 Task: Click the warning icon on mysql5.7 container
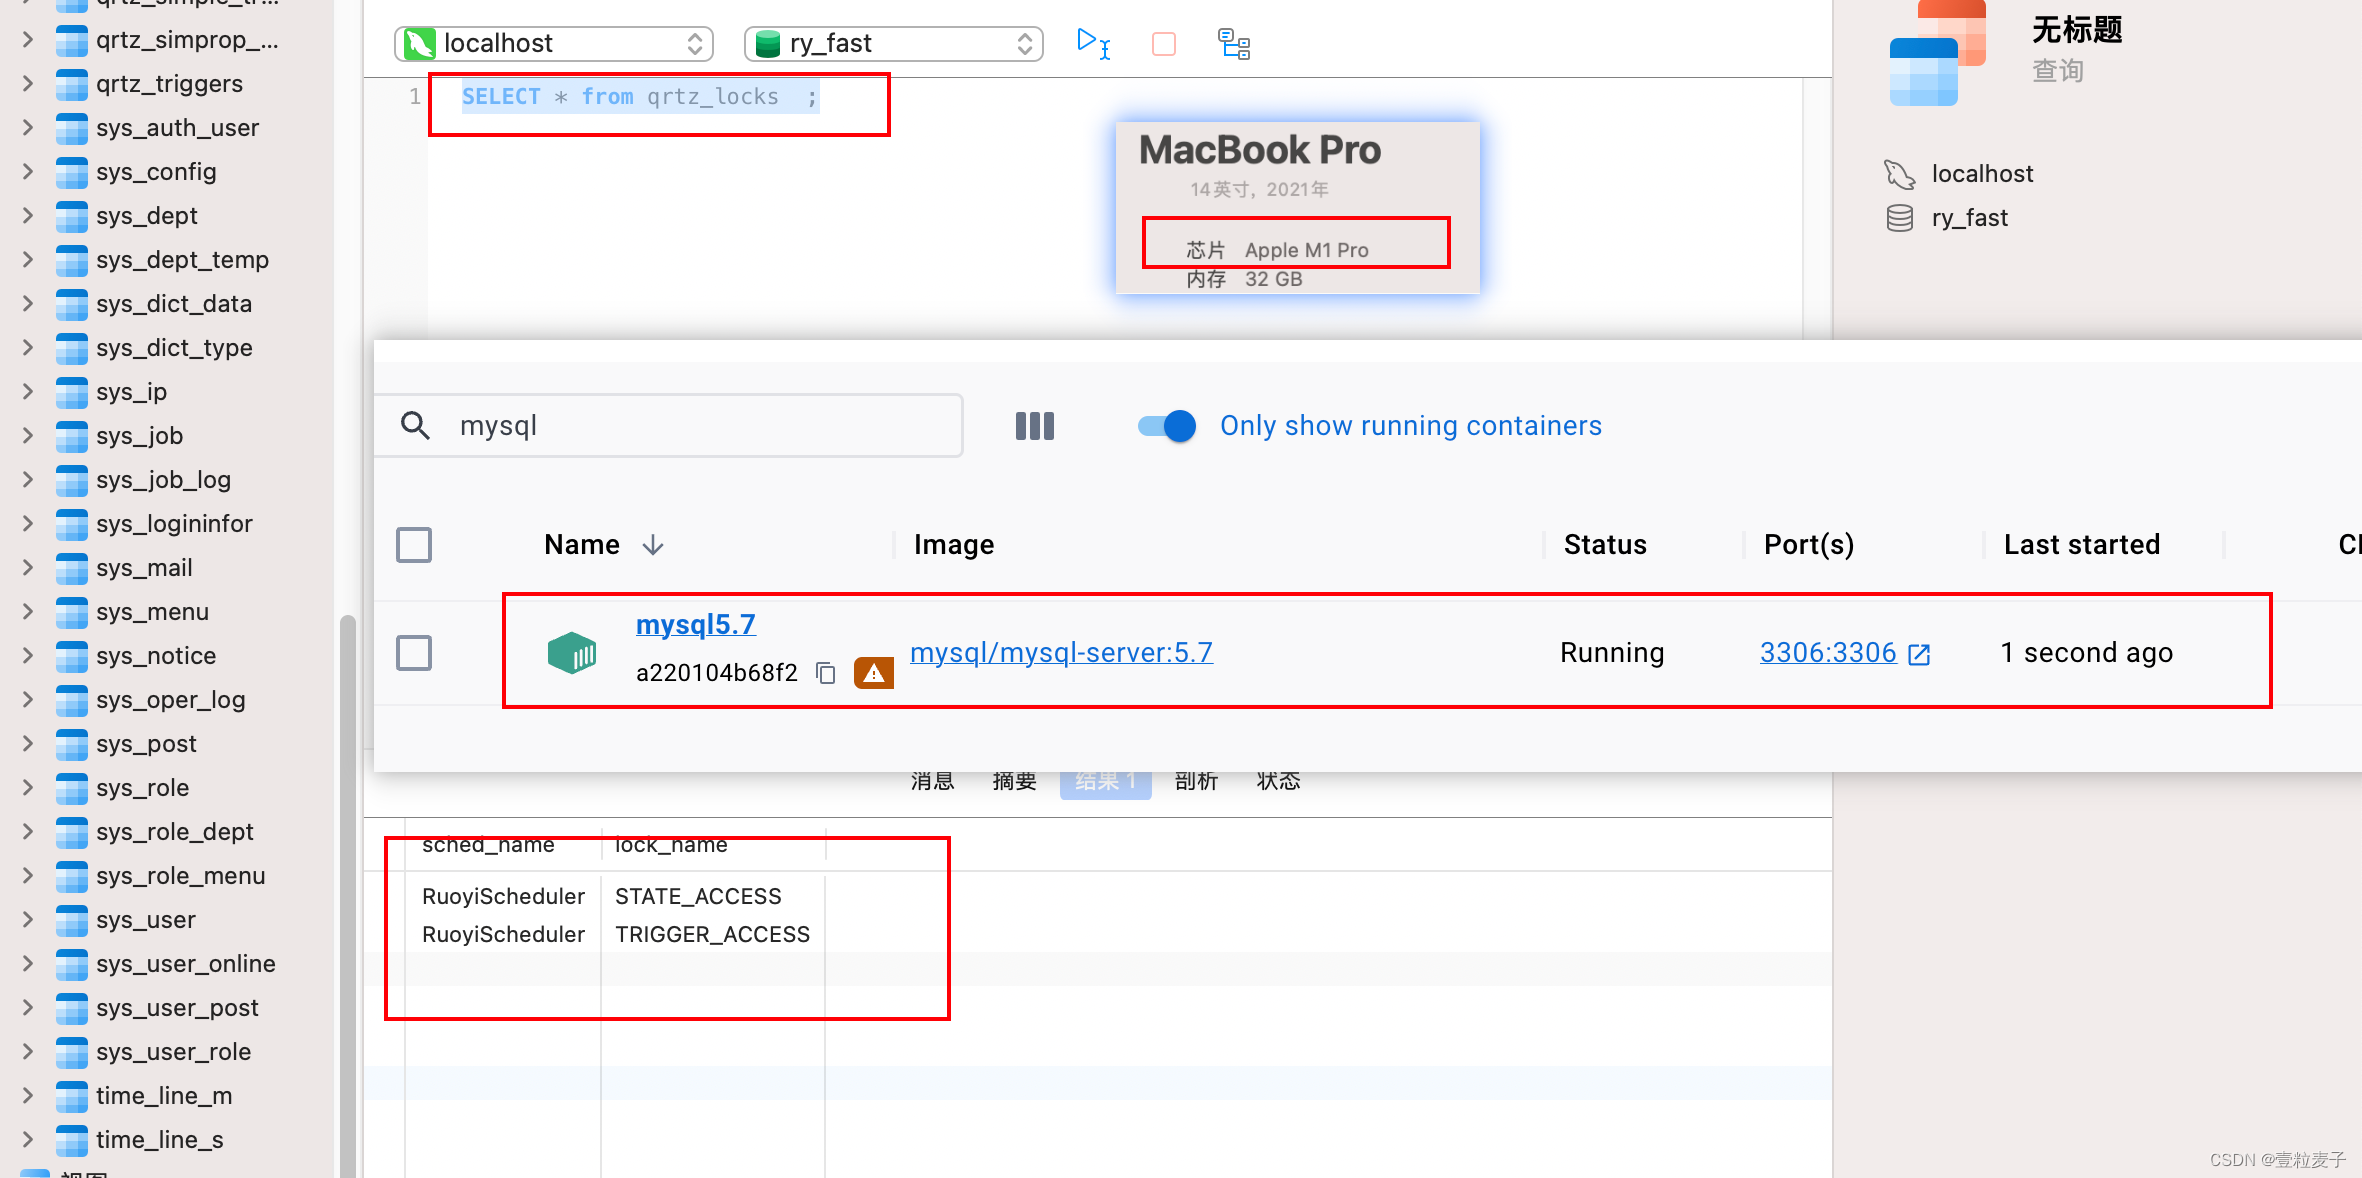(874, 673)
